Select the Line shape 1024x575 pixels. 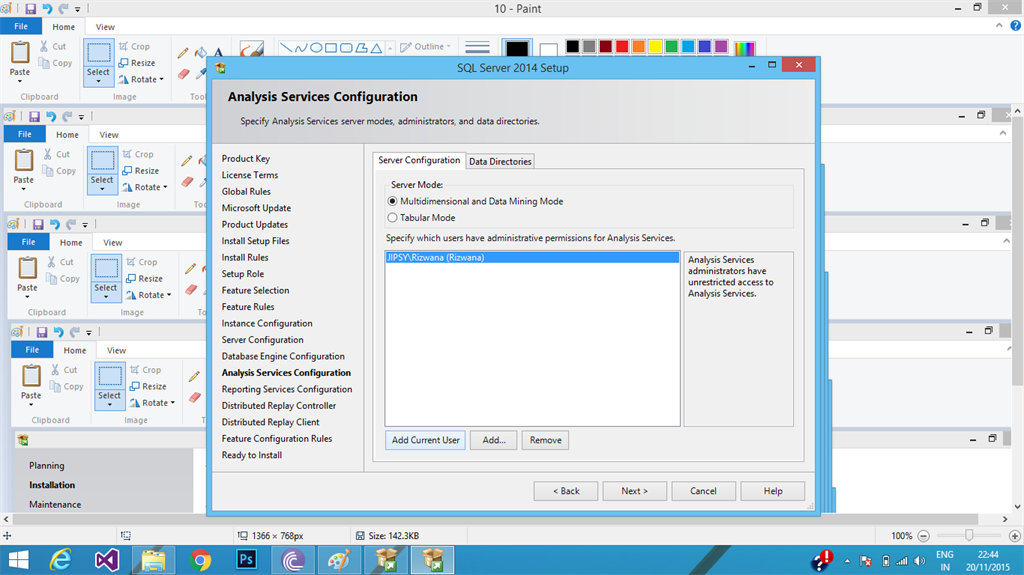click(x=286, y=48)
